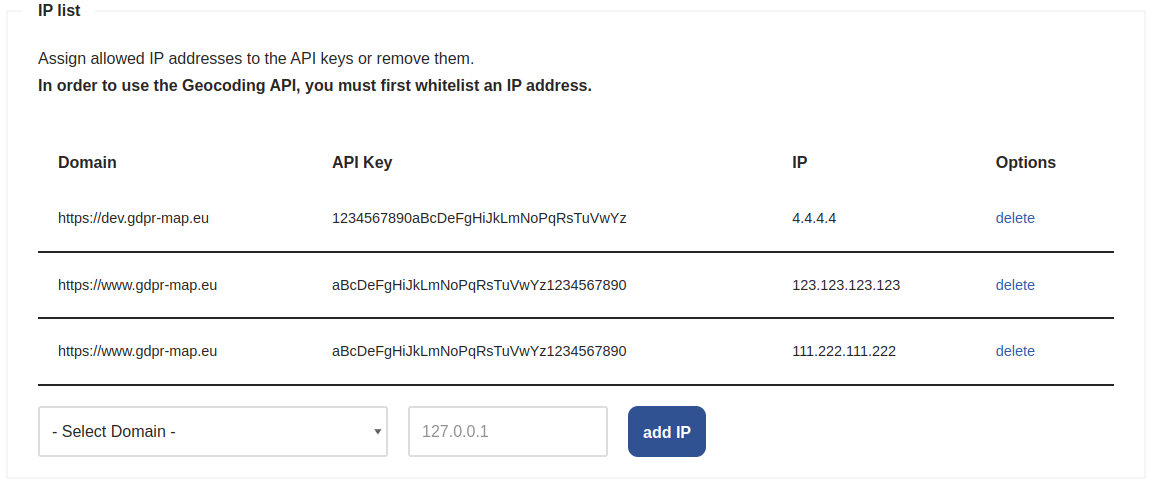Screen dimensions: 1157x489
Task: Click the 4.4.4.4 IP address cell
Action: click(814, 218)
